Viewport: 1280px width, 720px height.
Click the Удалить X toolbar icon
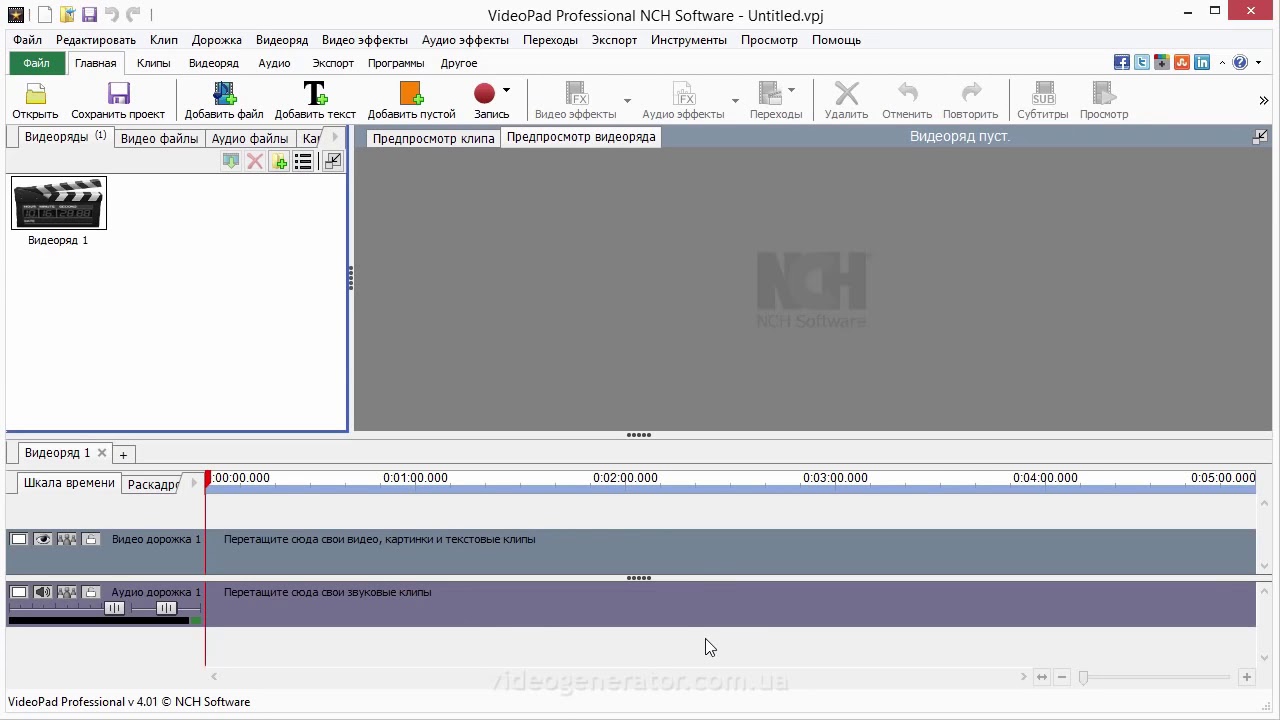click(847, 93)
